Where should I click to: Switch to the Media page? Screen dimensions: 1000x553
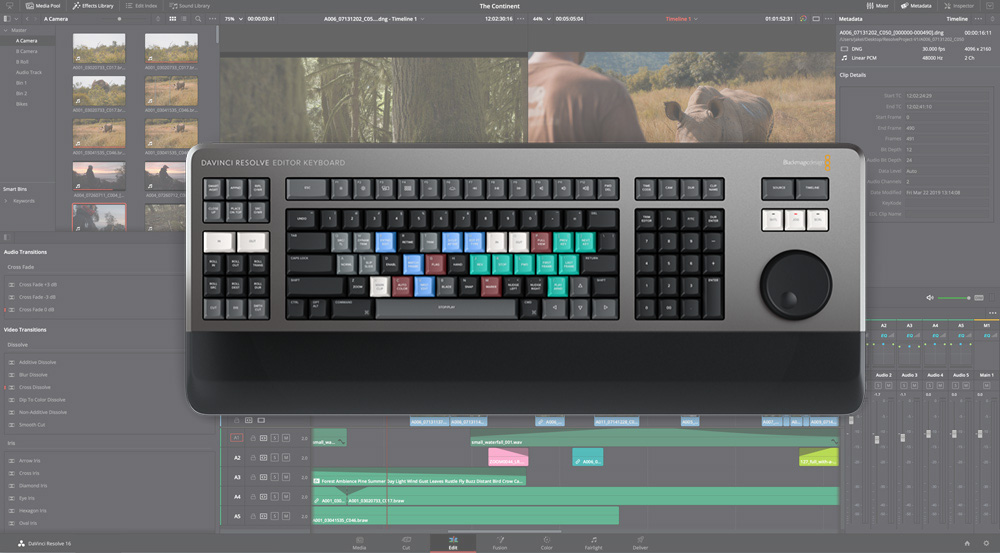[359, 543]
